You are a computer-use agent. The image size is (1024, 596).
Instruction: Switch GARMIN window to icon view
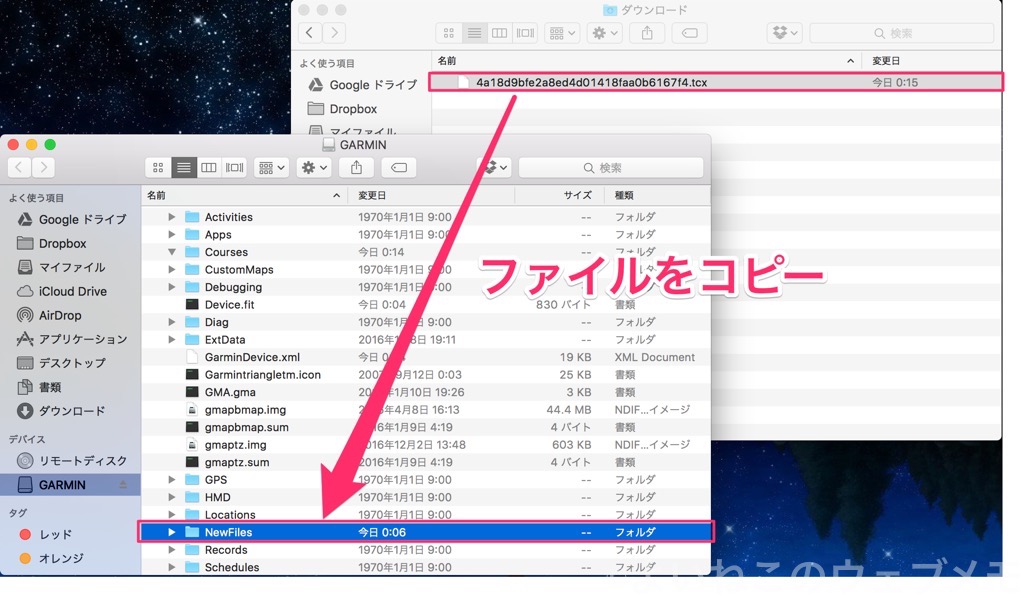[159, 168]
